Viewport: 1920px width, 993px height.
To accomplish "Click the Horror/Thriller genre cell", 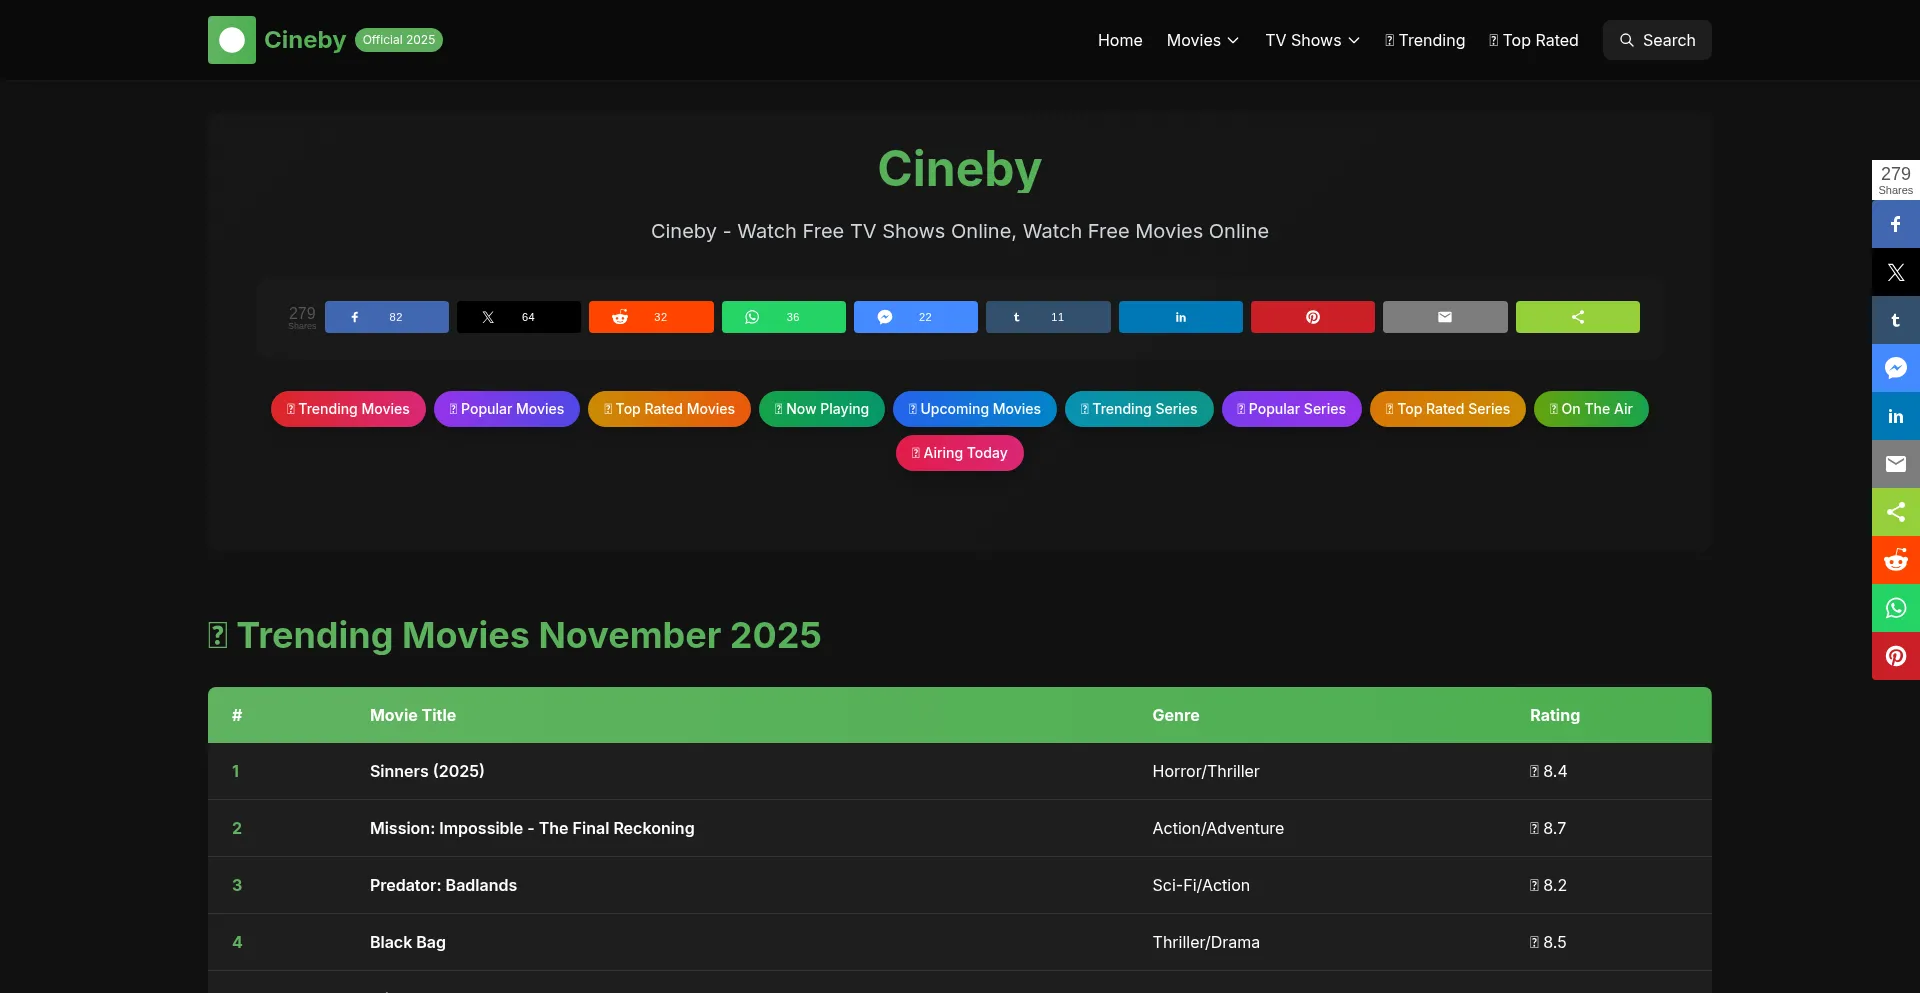I will (1206, 771).
